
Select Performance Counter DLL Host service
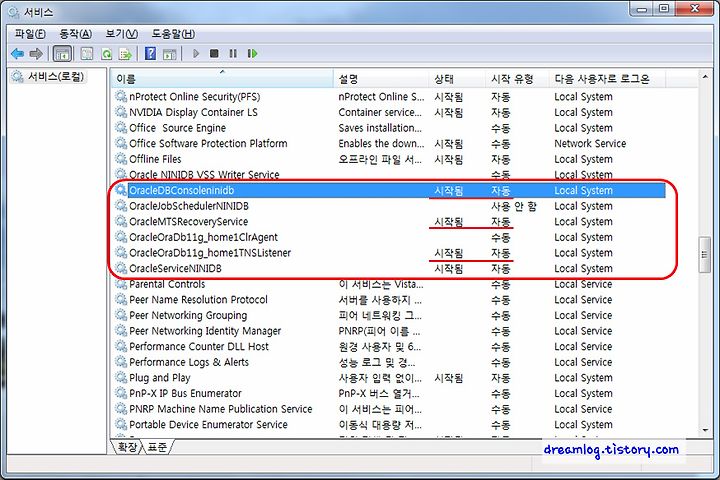pyautogui.click(x=389, y=347)
